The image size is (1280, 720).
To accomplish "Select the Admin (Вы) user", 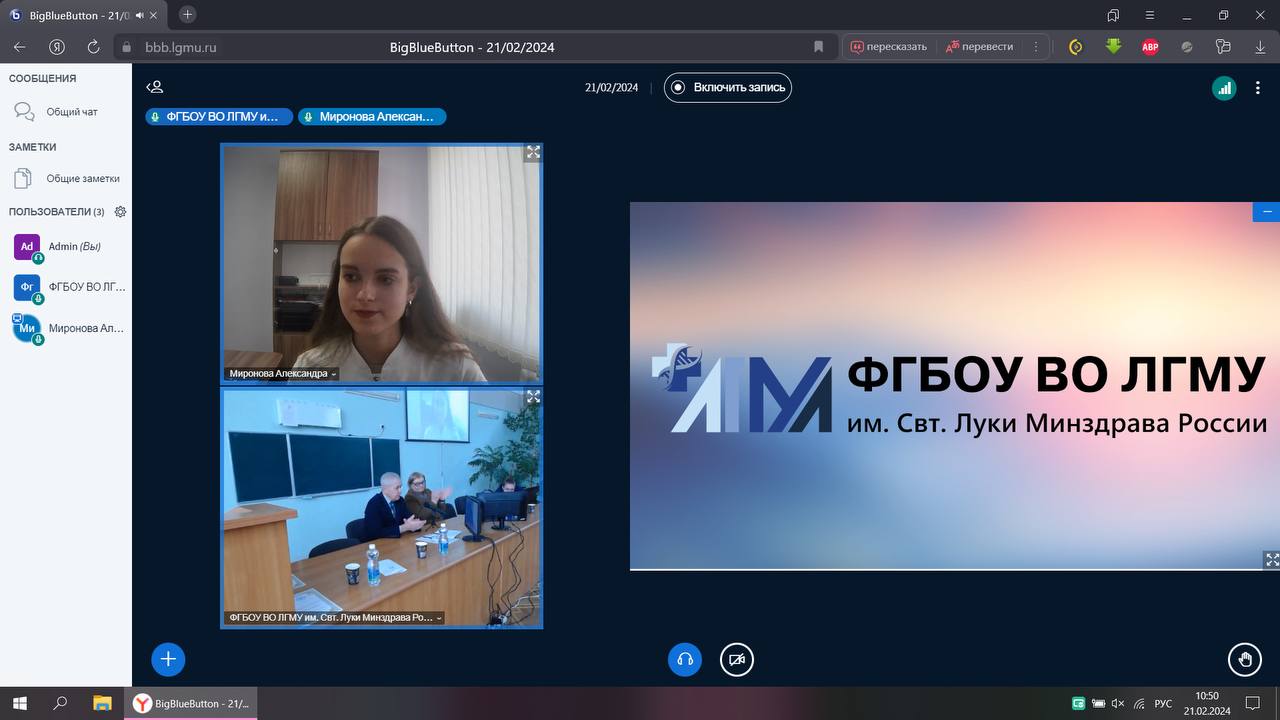I will 66,247.
